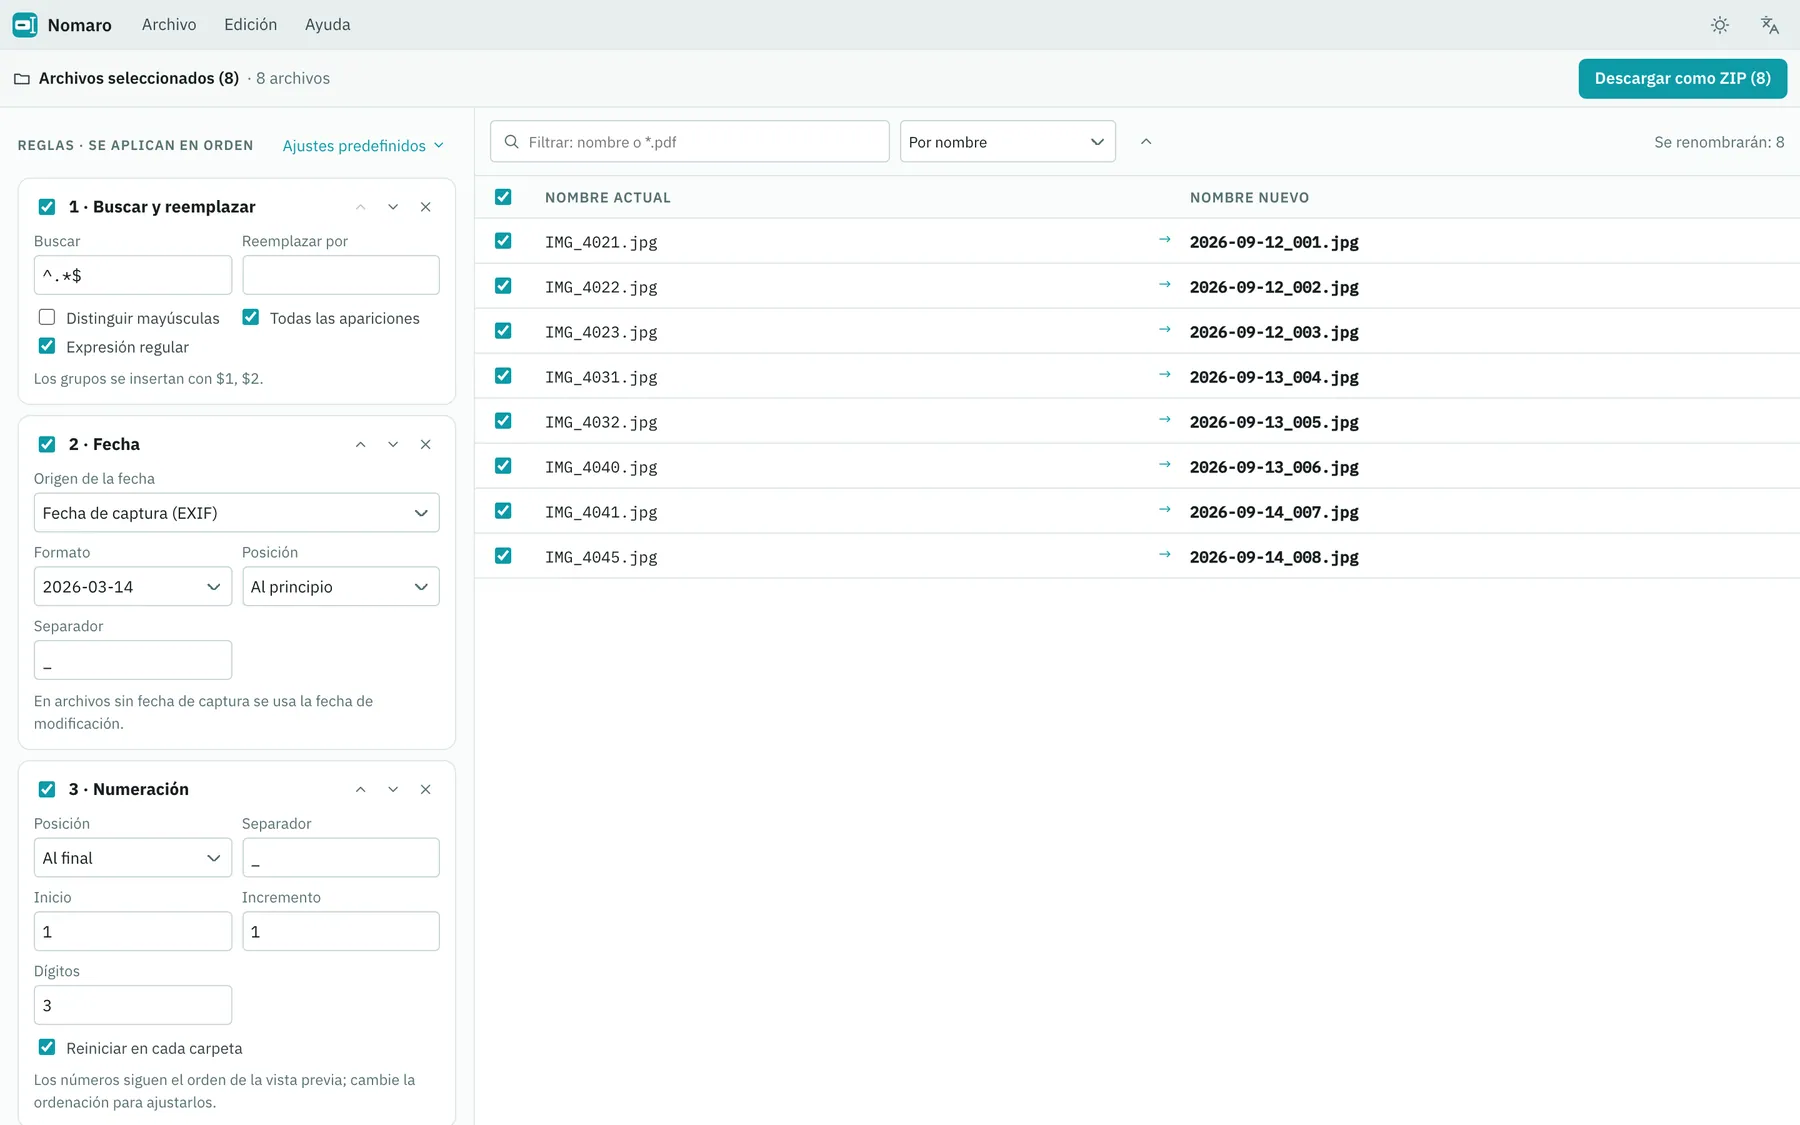Move rule 2 Fecha down
Image resolution: width=1800 pixels, height=1125 pixels.
393,444
